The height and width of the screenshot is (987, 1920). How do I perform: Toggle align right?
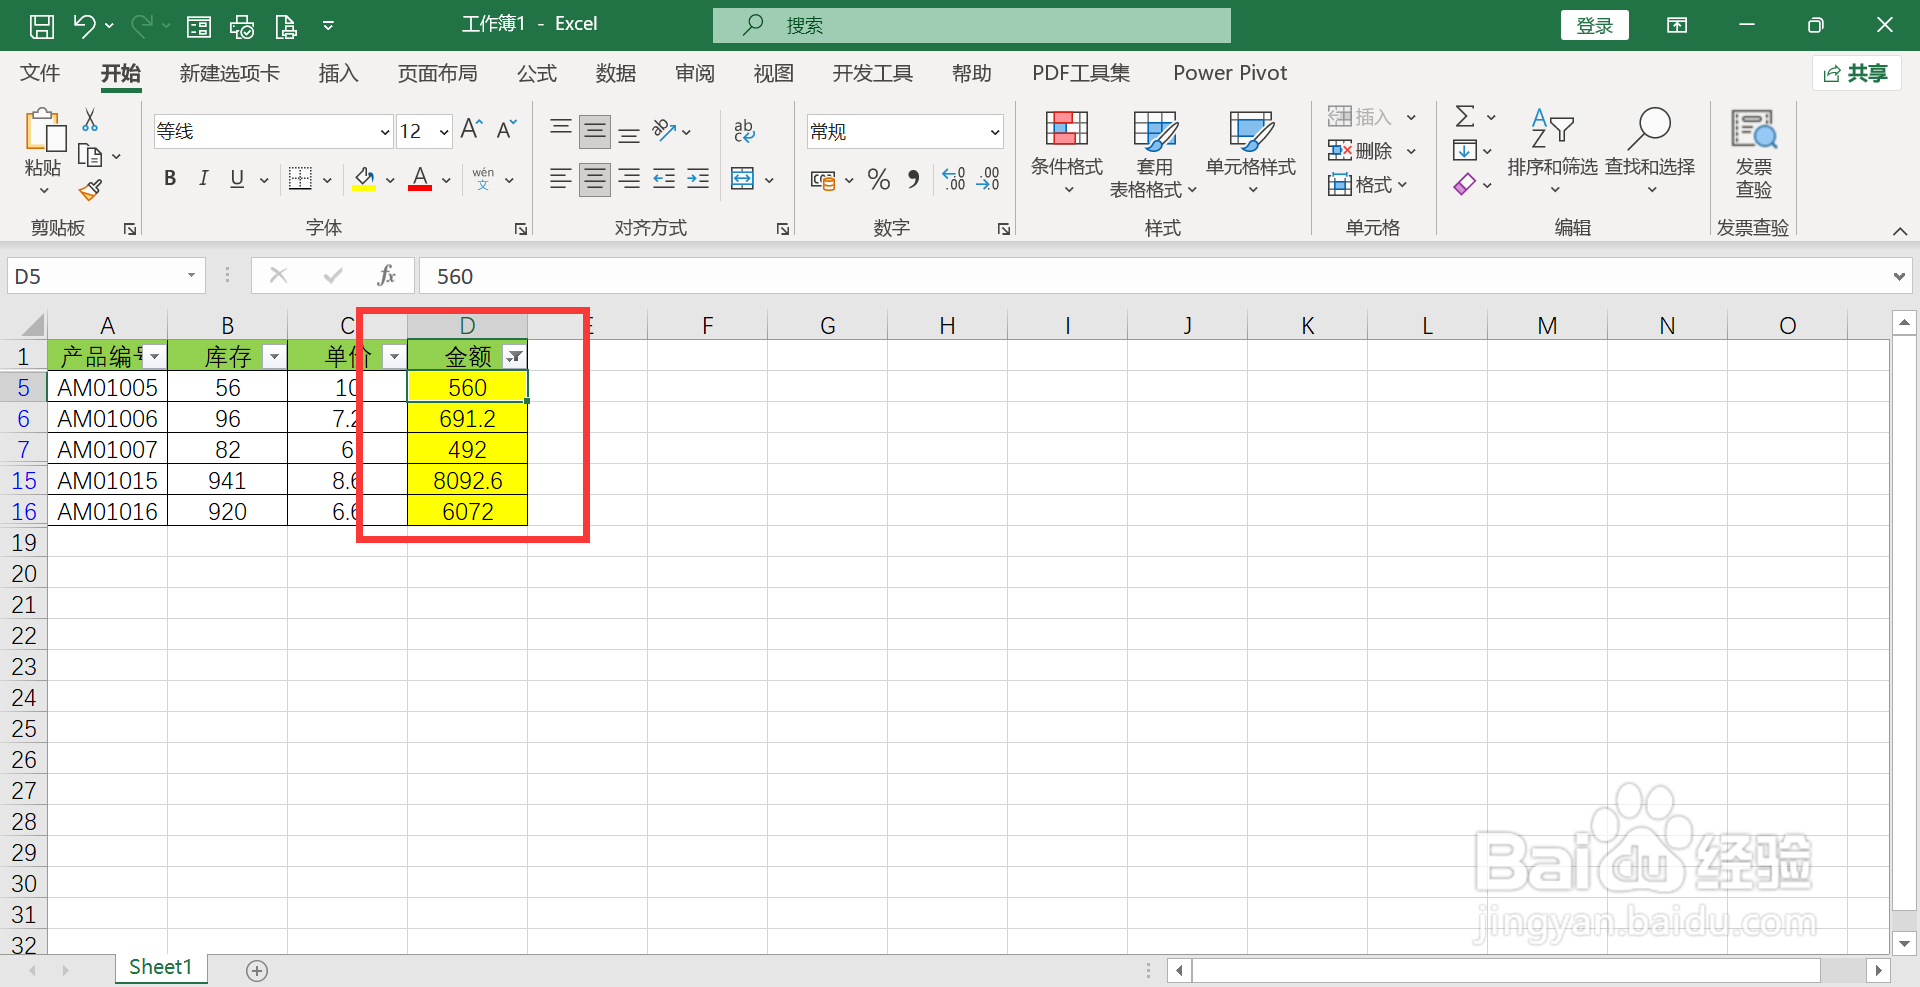pos(629,179)
